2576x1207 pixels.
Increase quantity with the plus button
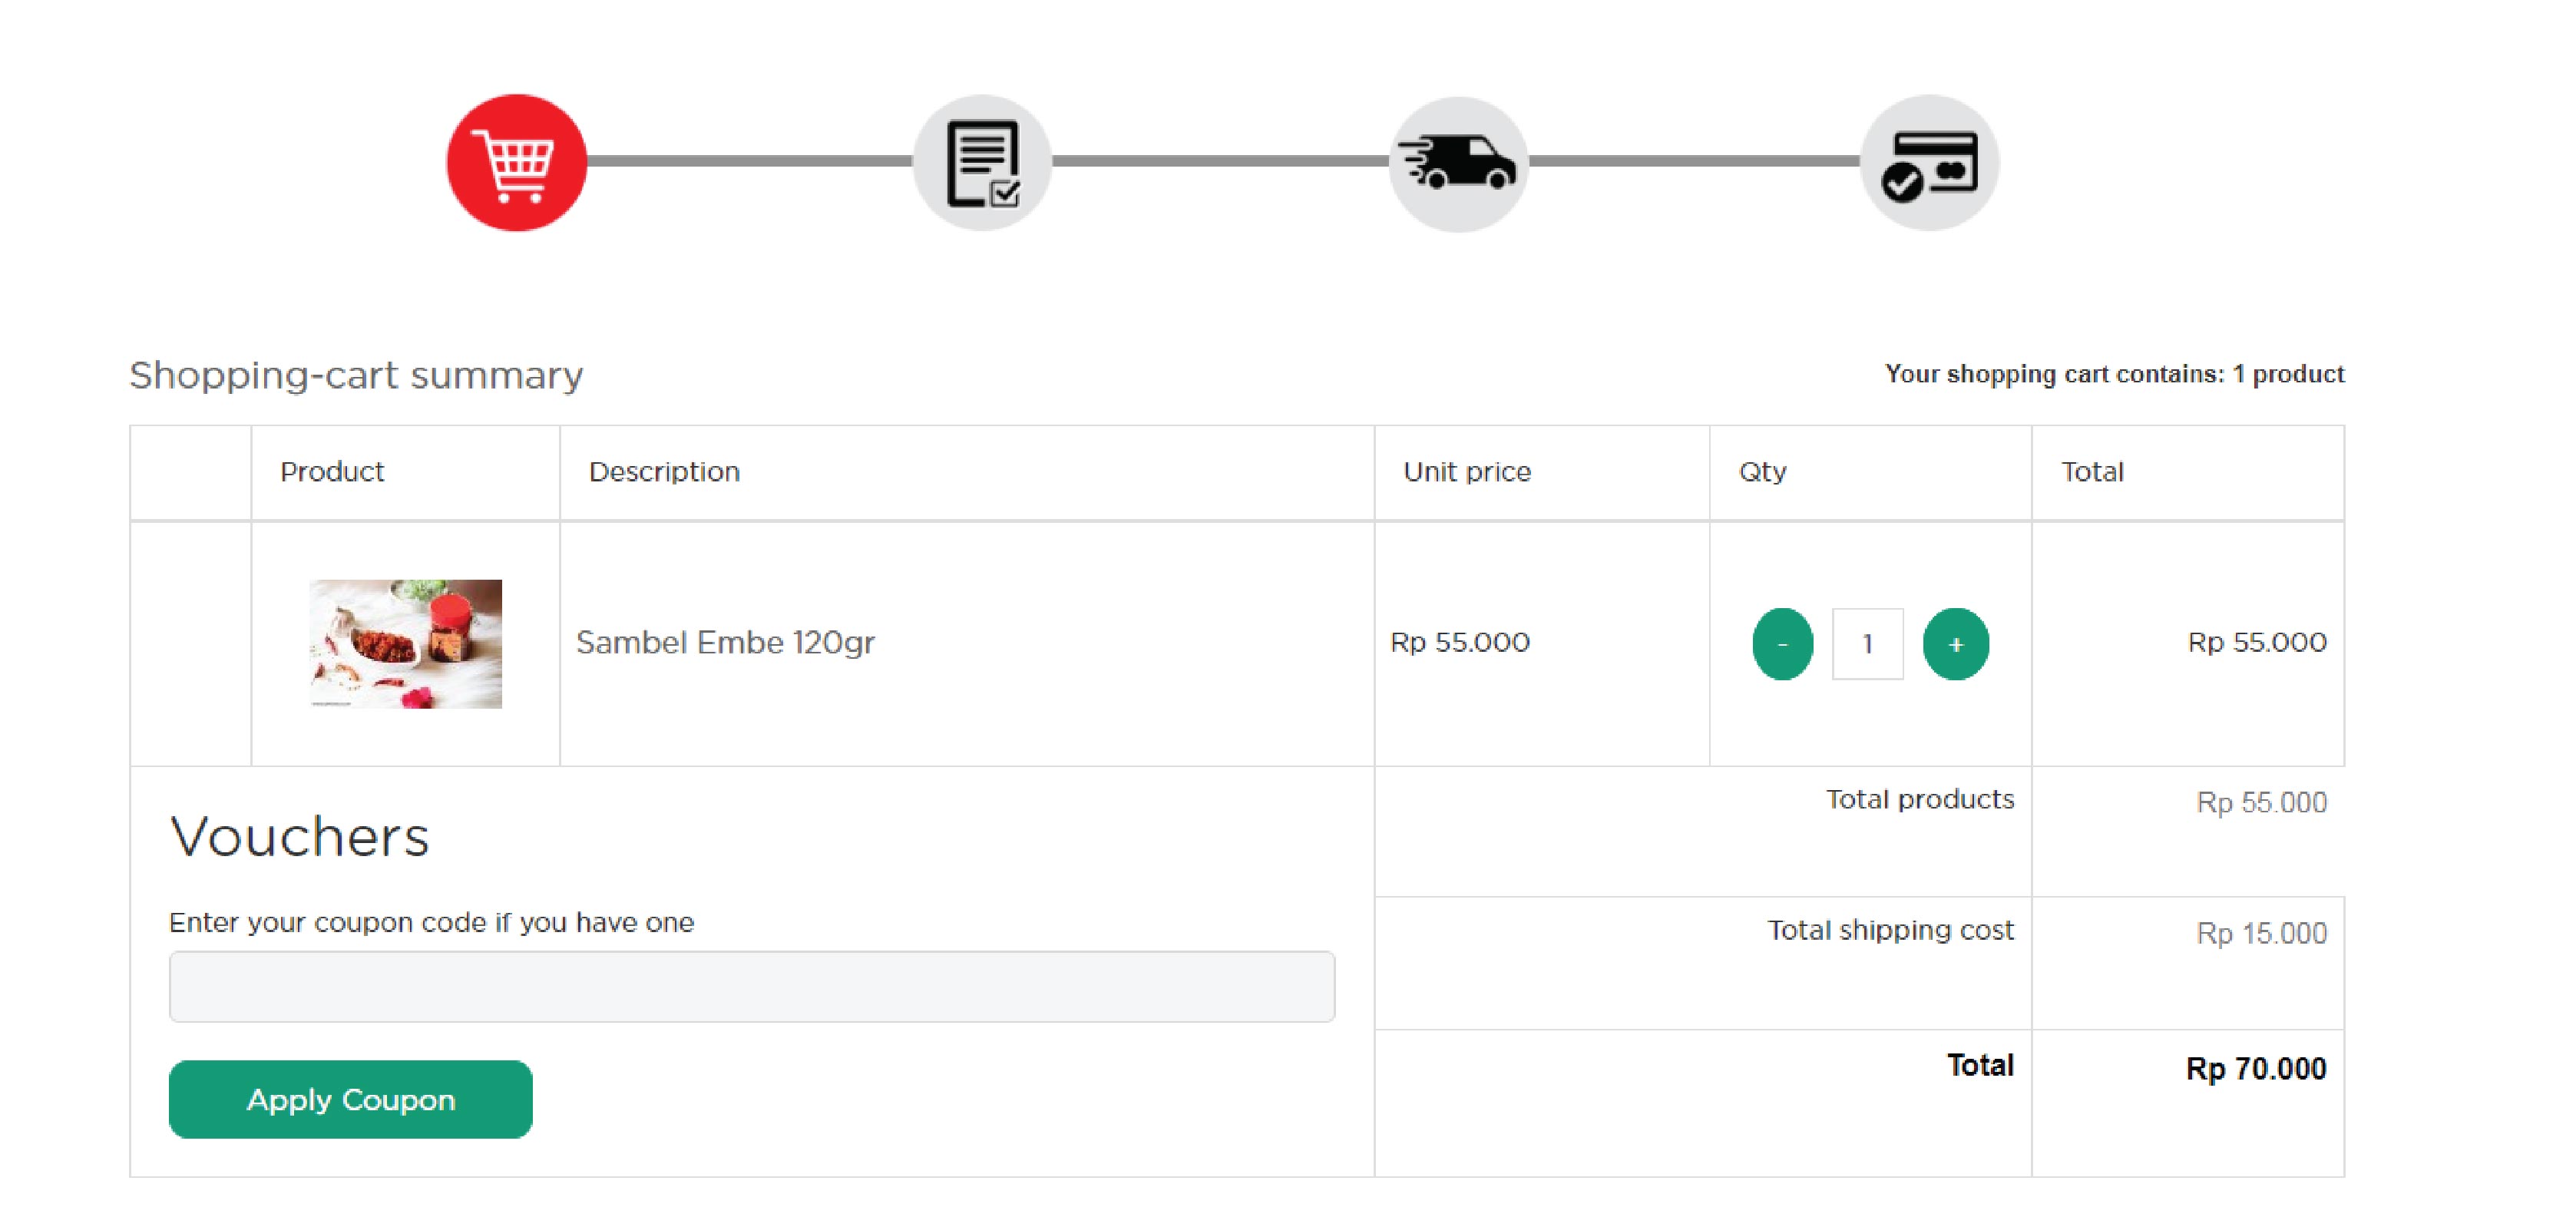pos(1955,644)
